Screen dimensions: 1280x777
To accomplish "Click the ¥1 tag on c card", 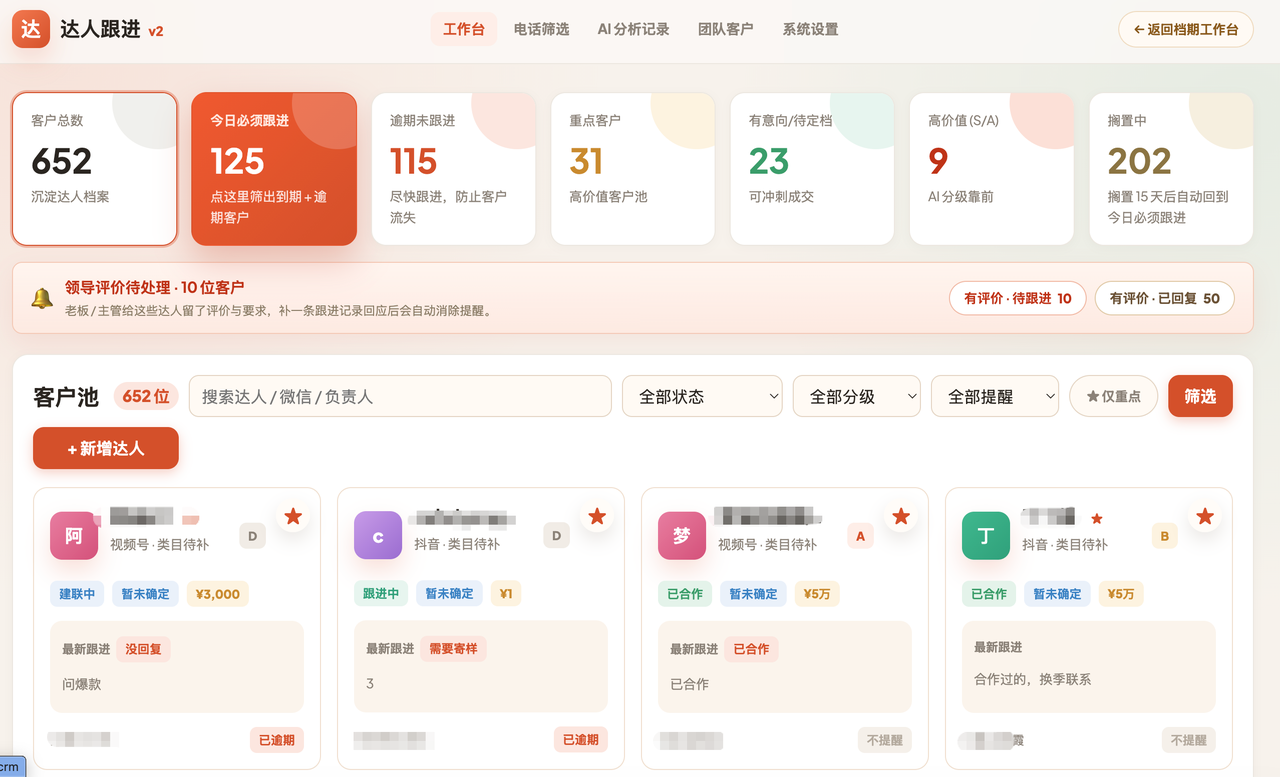I will point(506,593).
